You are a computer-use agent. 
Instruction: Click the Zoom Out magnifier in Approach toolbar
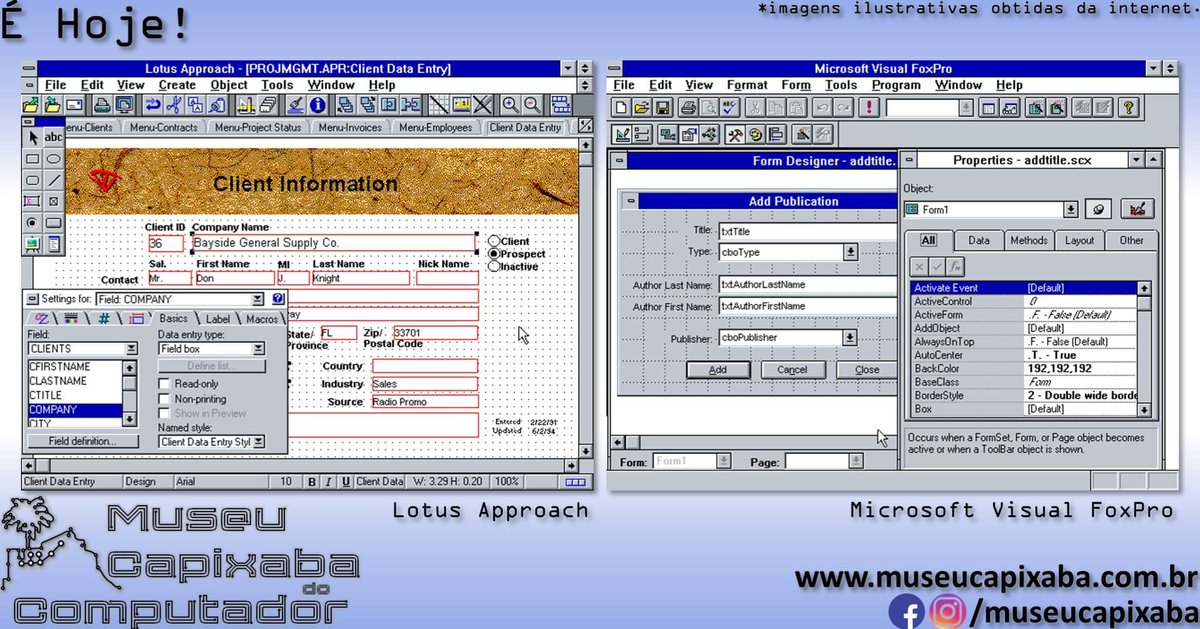532,105
